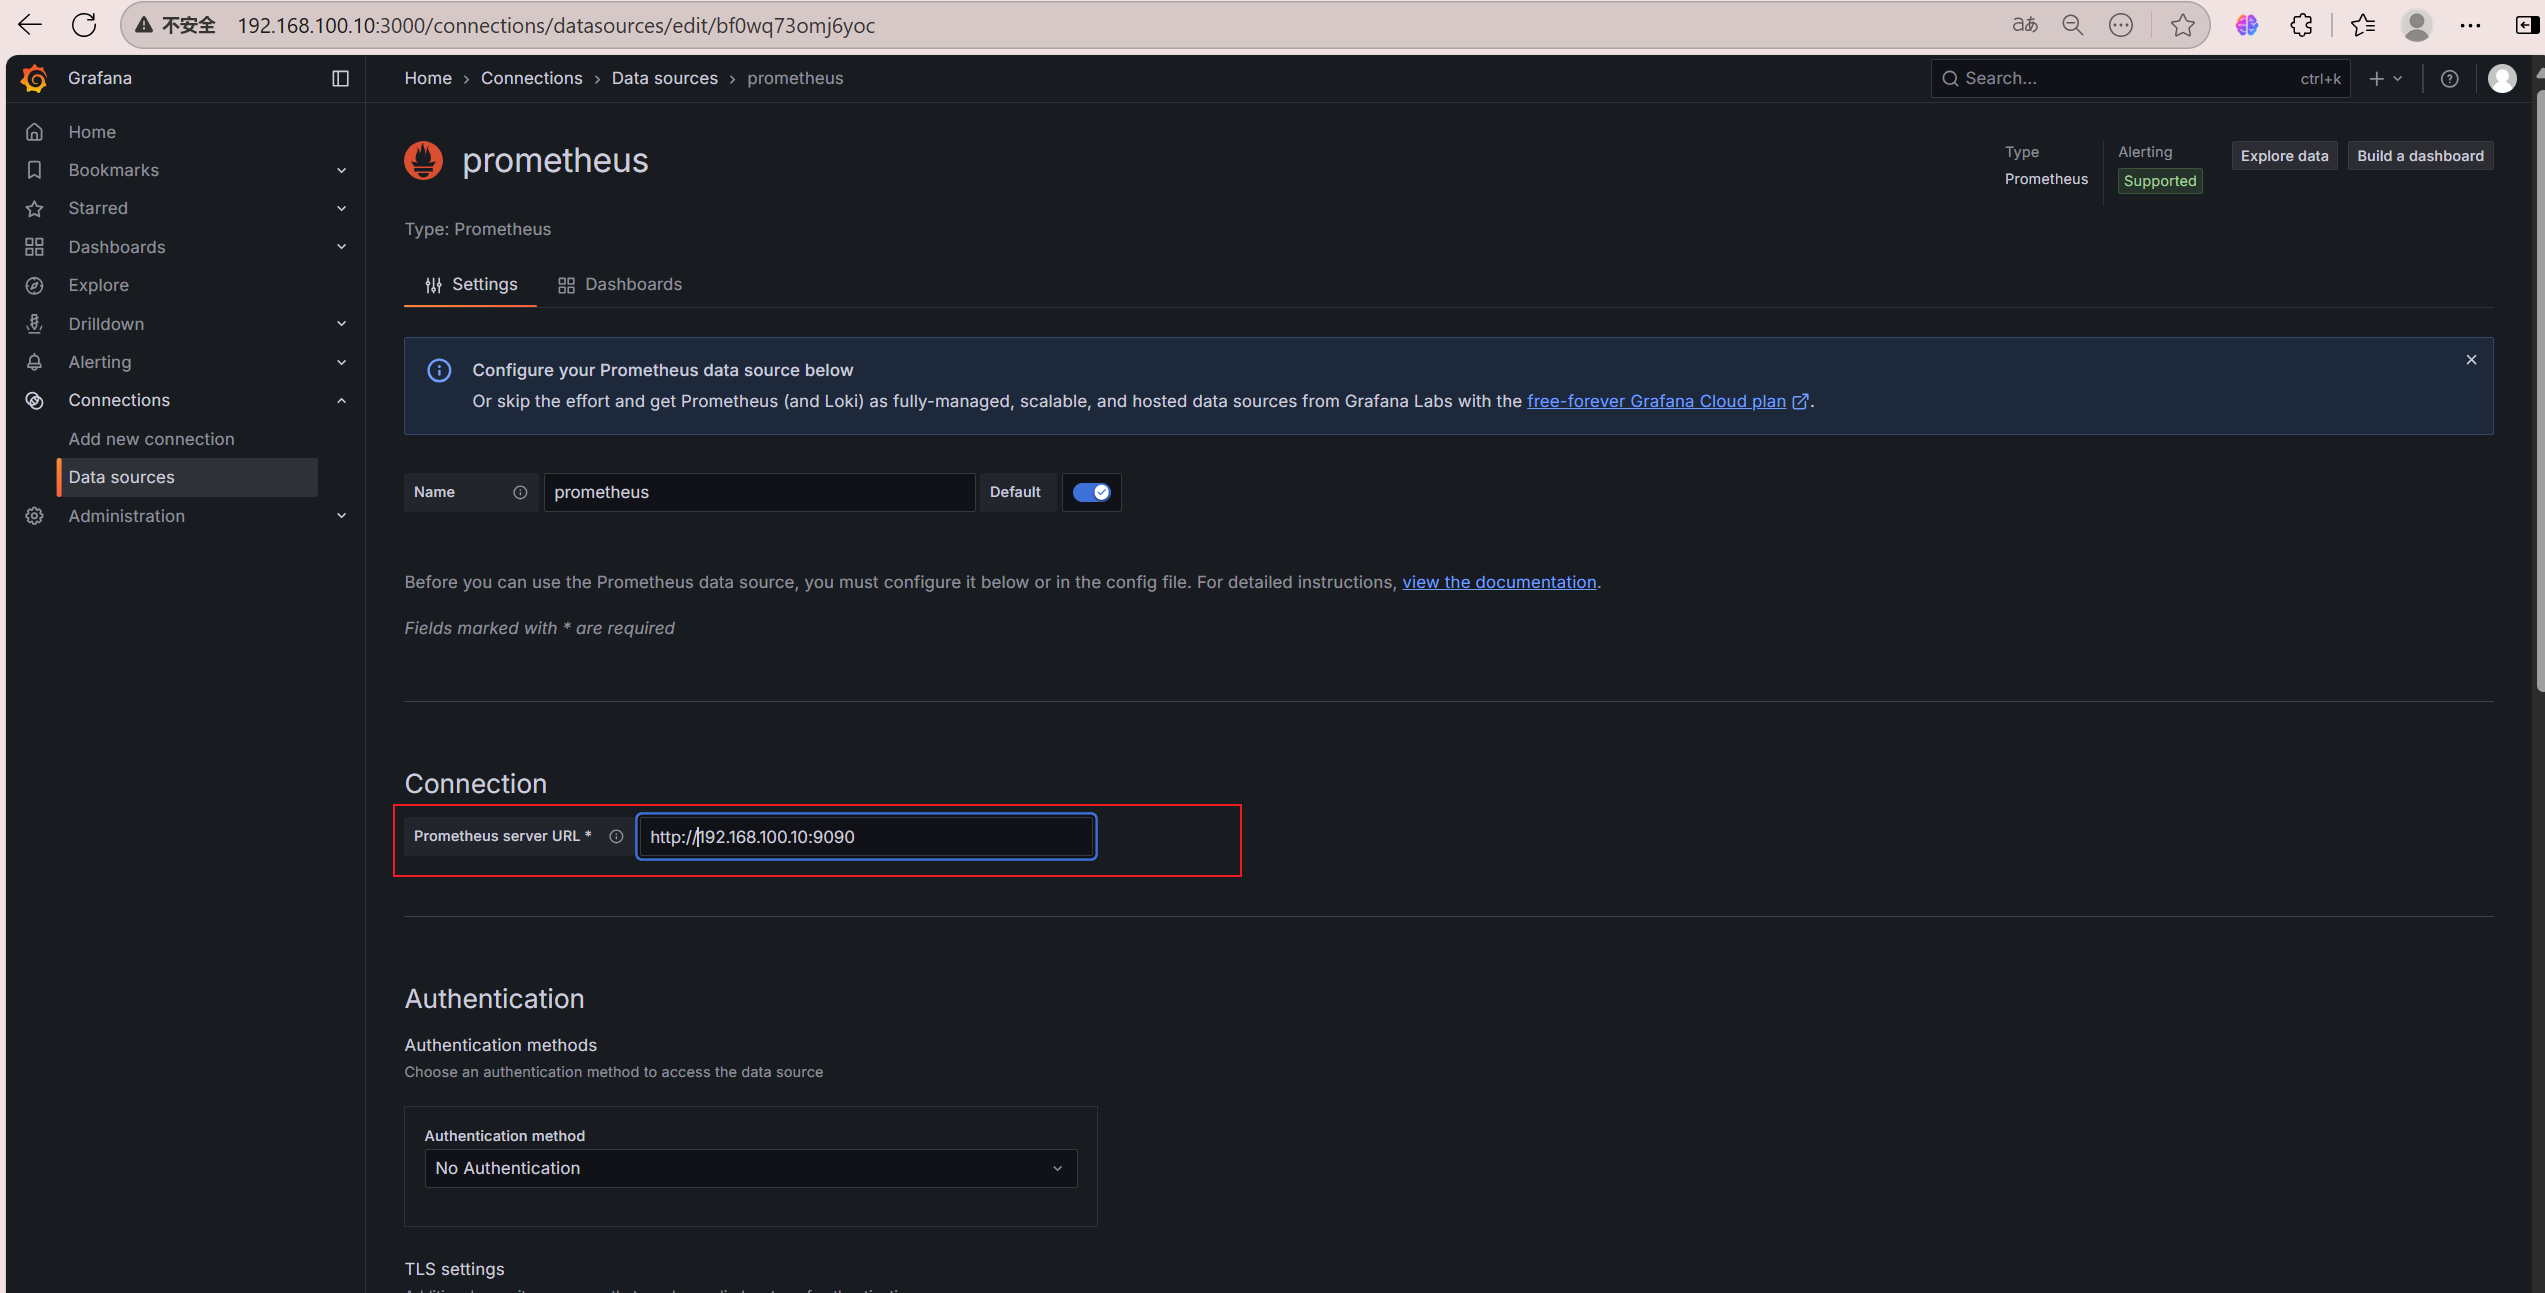Click the not-secure warning icon in address bar

(144, 25)
